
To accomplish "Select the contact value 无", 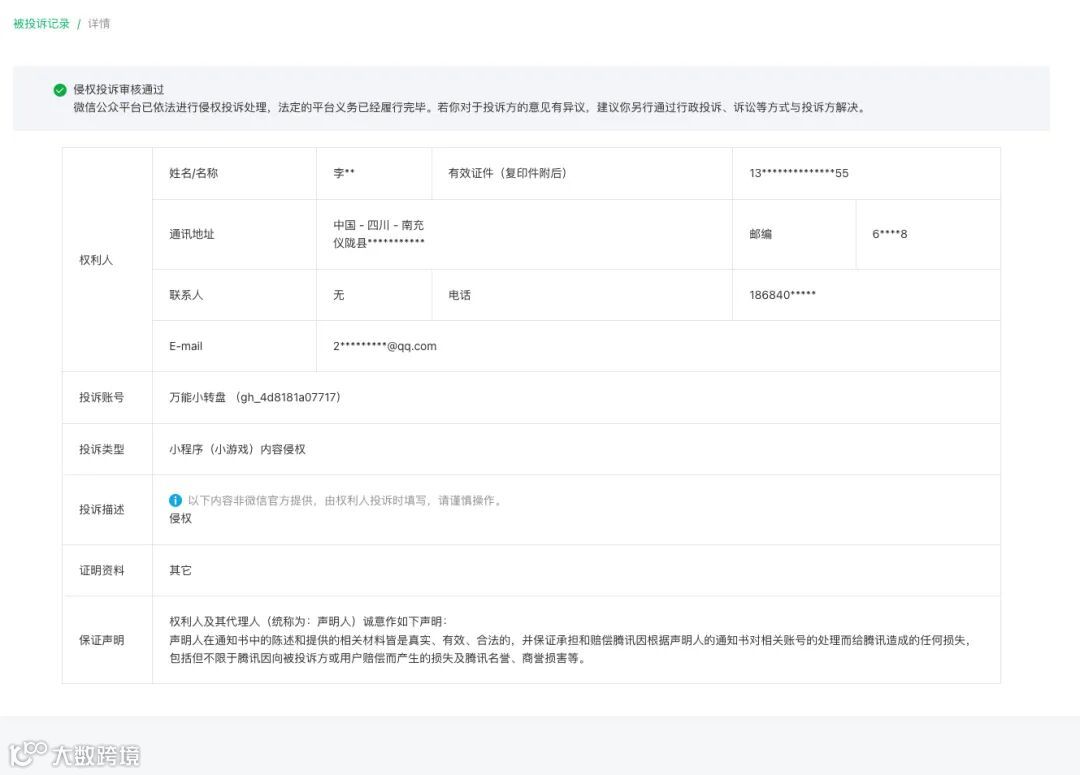I will (x=339, y=295).
